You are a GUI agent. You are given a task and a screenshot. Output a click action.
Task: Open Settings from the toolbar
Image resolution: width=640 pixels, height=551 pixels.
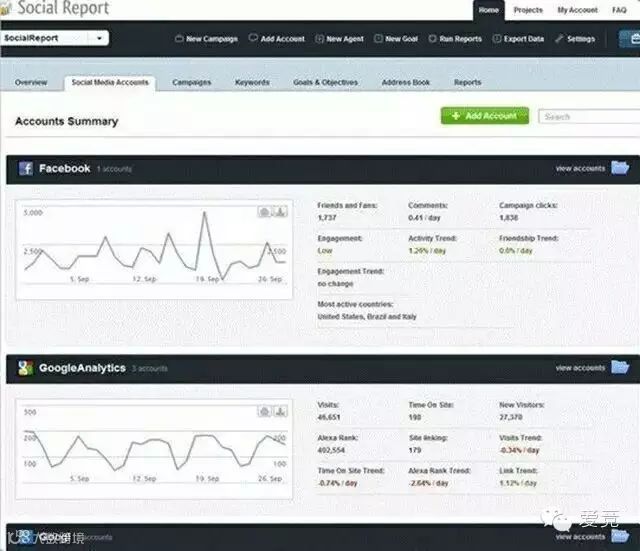click(x=575, y=39)
